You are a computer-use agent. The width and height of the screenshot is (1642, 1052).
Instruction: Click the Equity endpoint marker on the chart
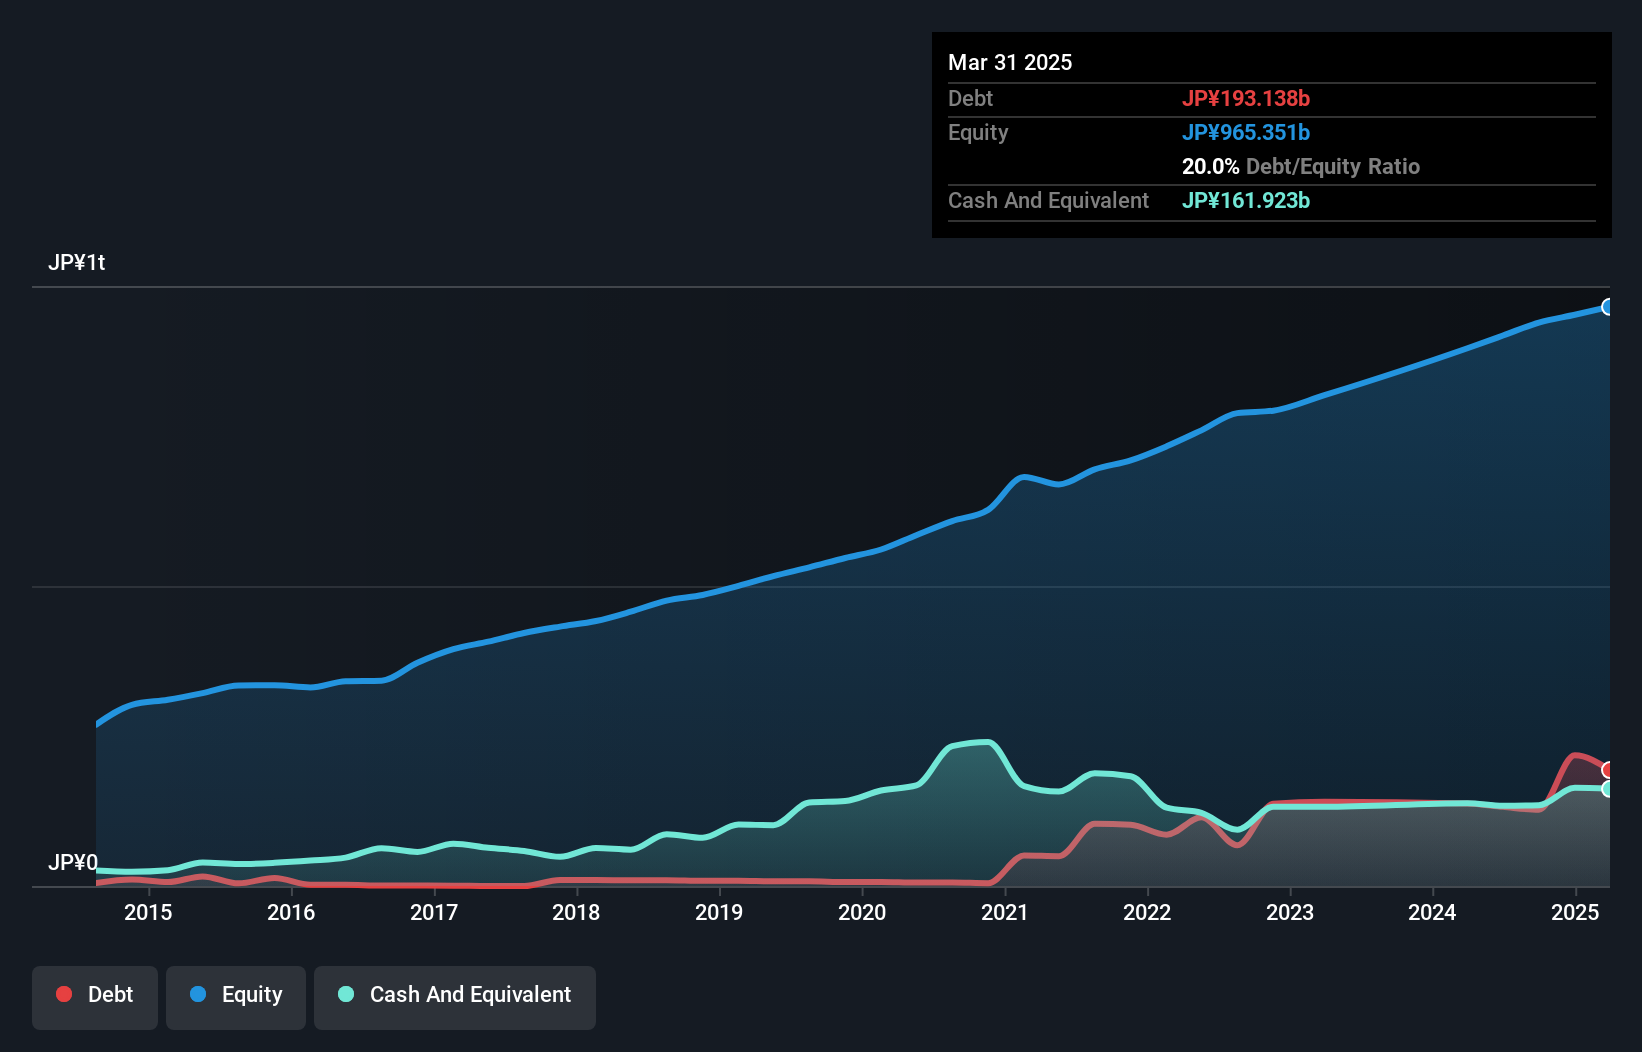[1608, 308]
